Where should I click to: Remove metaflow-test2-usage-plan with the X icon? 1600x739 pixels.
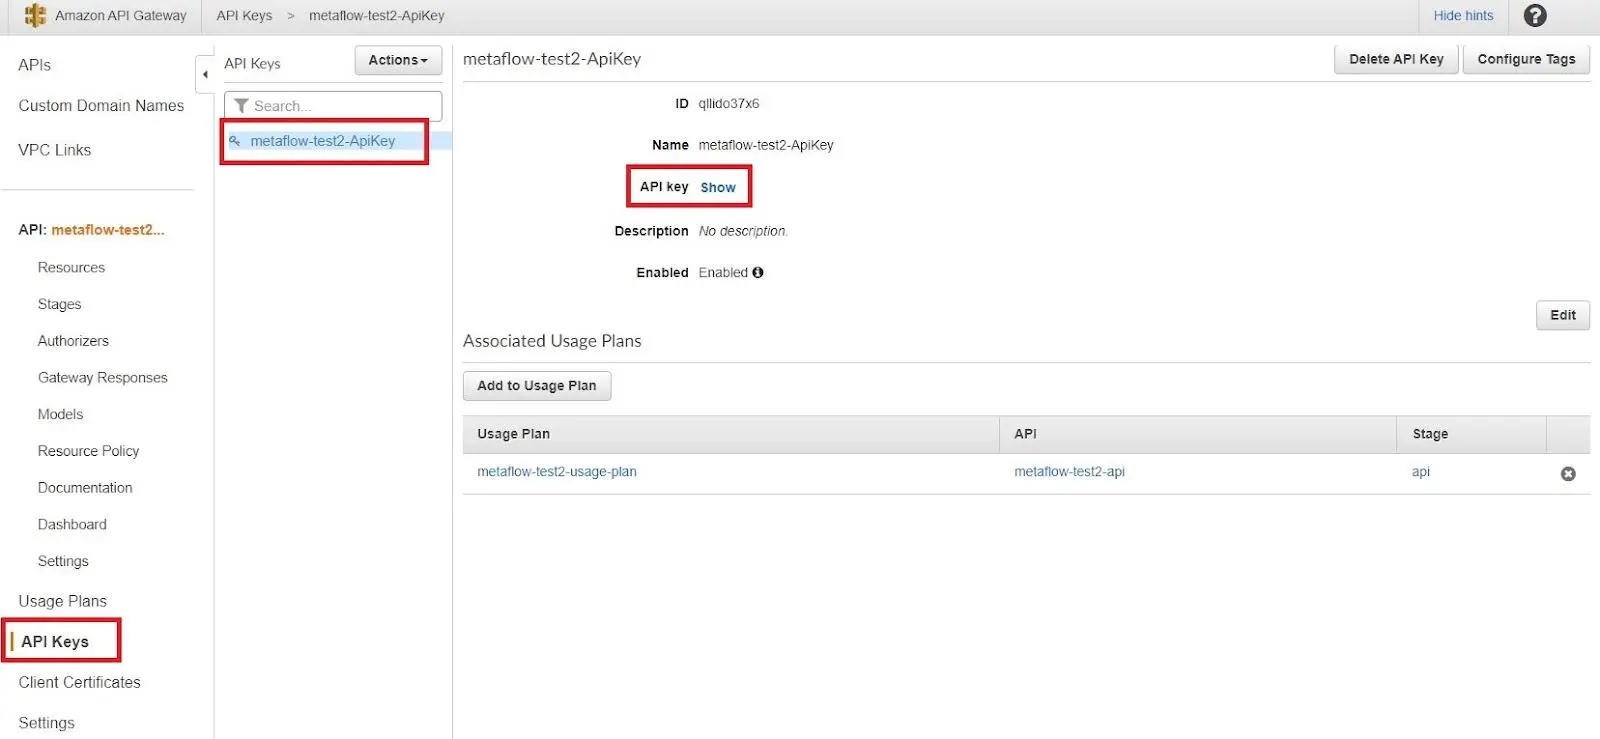[1568, 473]
